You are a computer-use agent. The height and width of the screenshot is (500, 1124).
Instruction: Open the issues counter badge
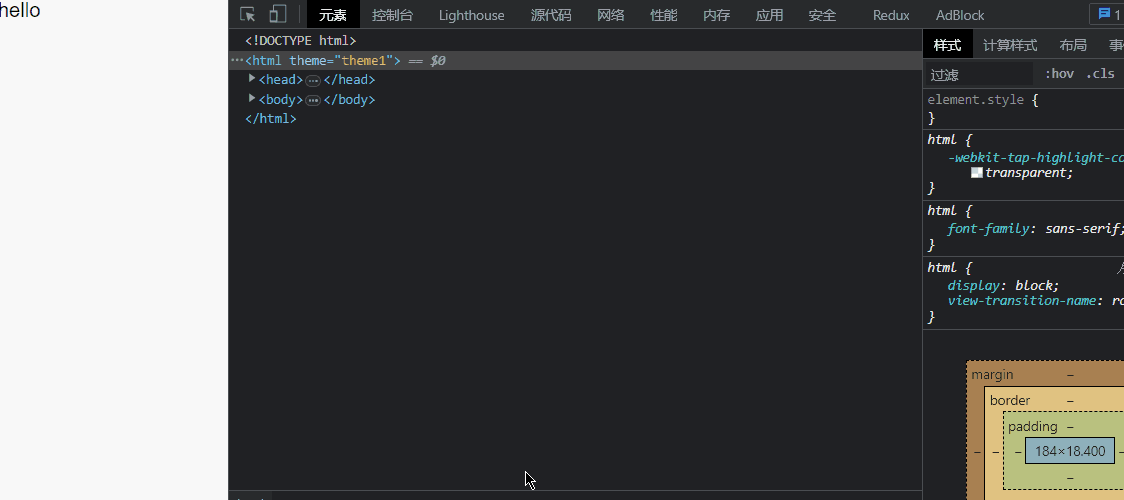point(1108,14)
